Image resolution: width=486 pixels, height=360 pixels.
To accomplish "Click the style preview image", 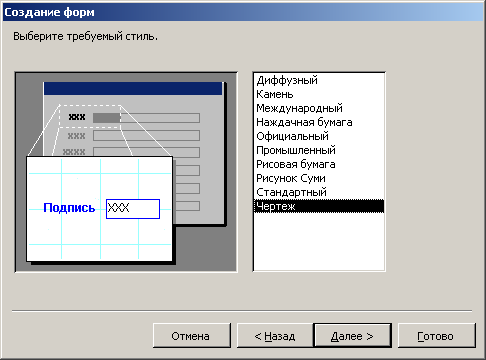I will coord(126,172).
